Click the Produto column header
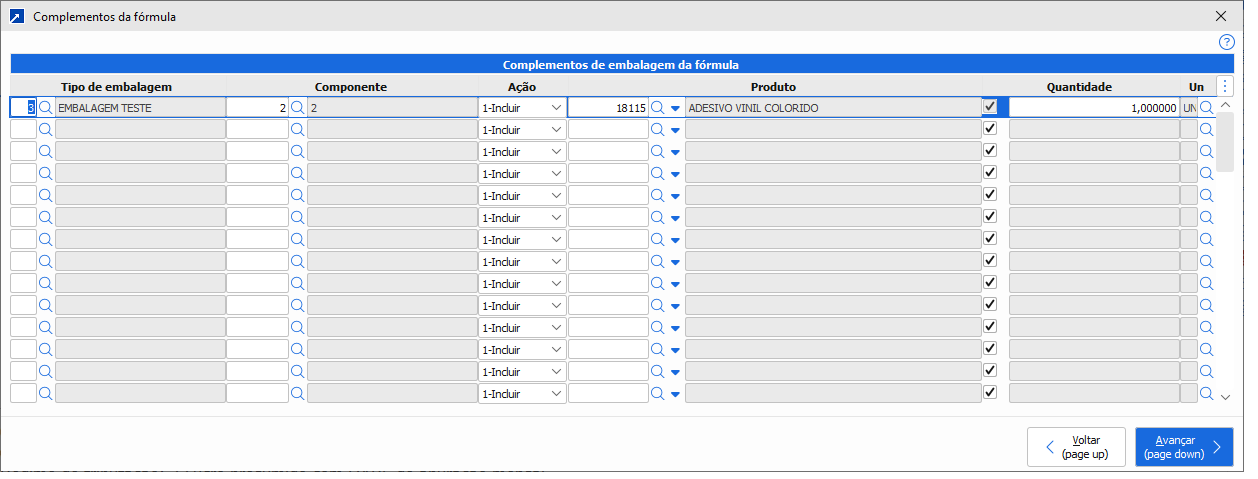 click(x=773, y=87)
